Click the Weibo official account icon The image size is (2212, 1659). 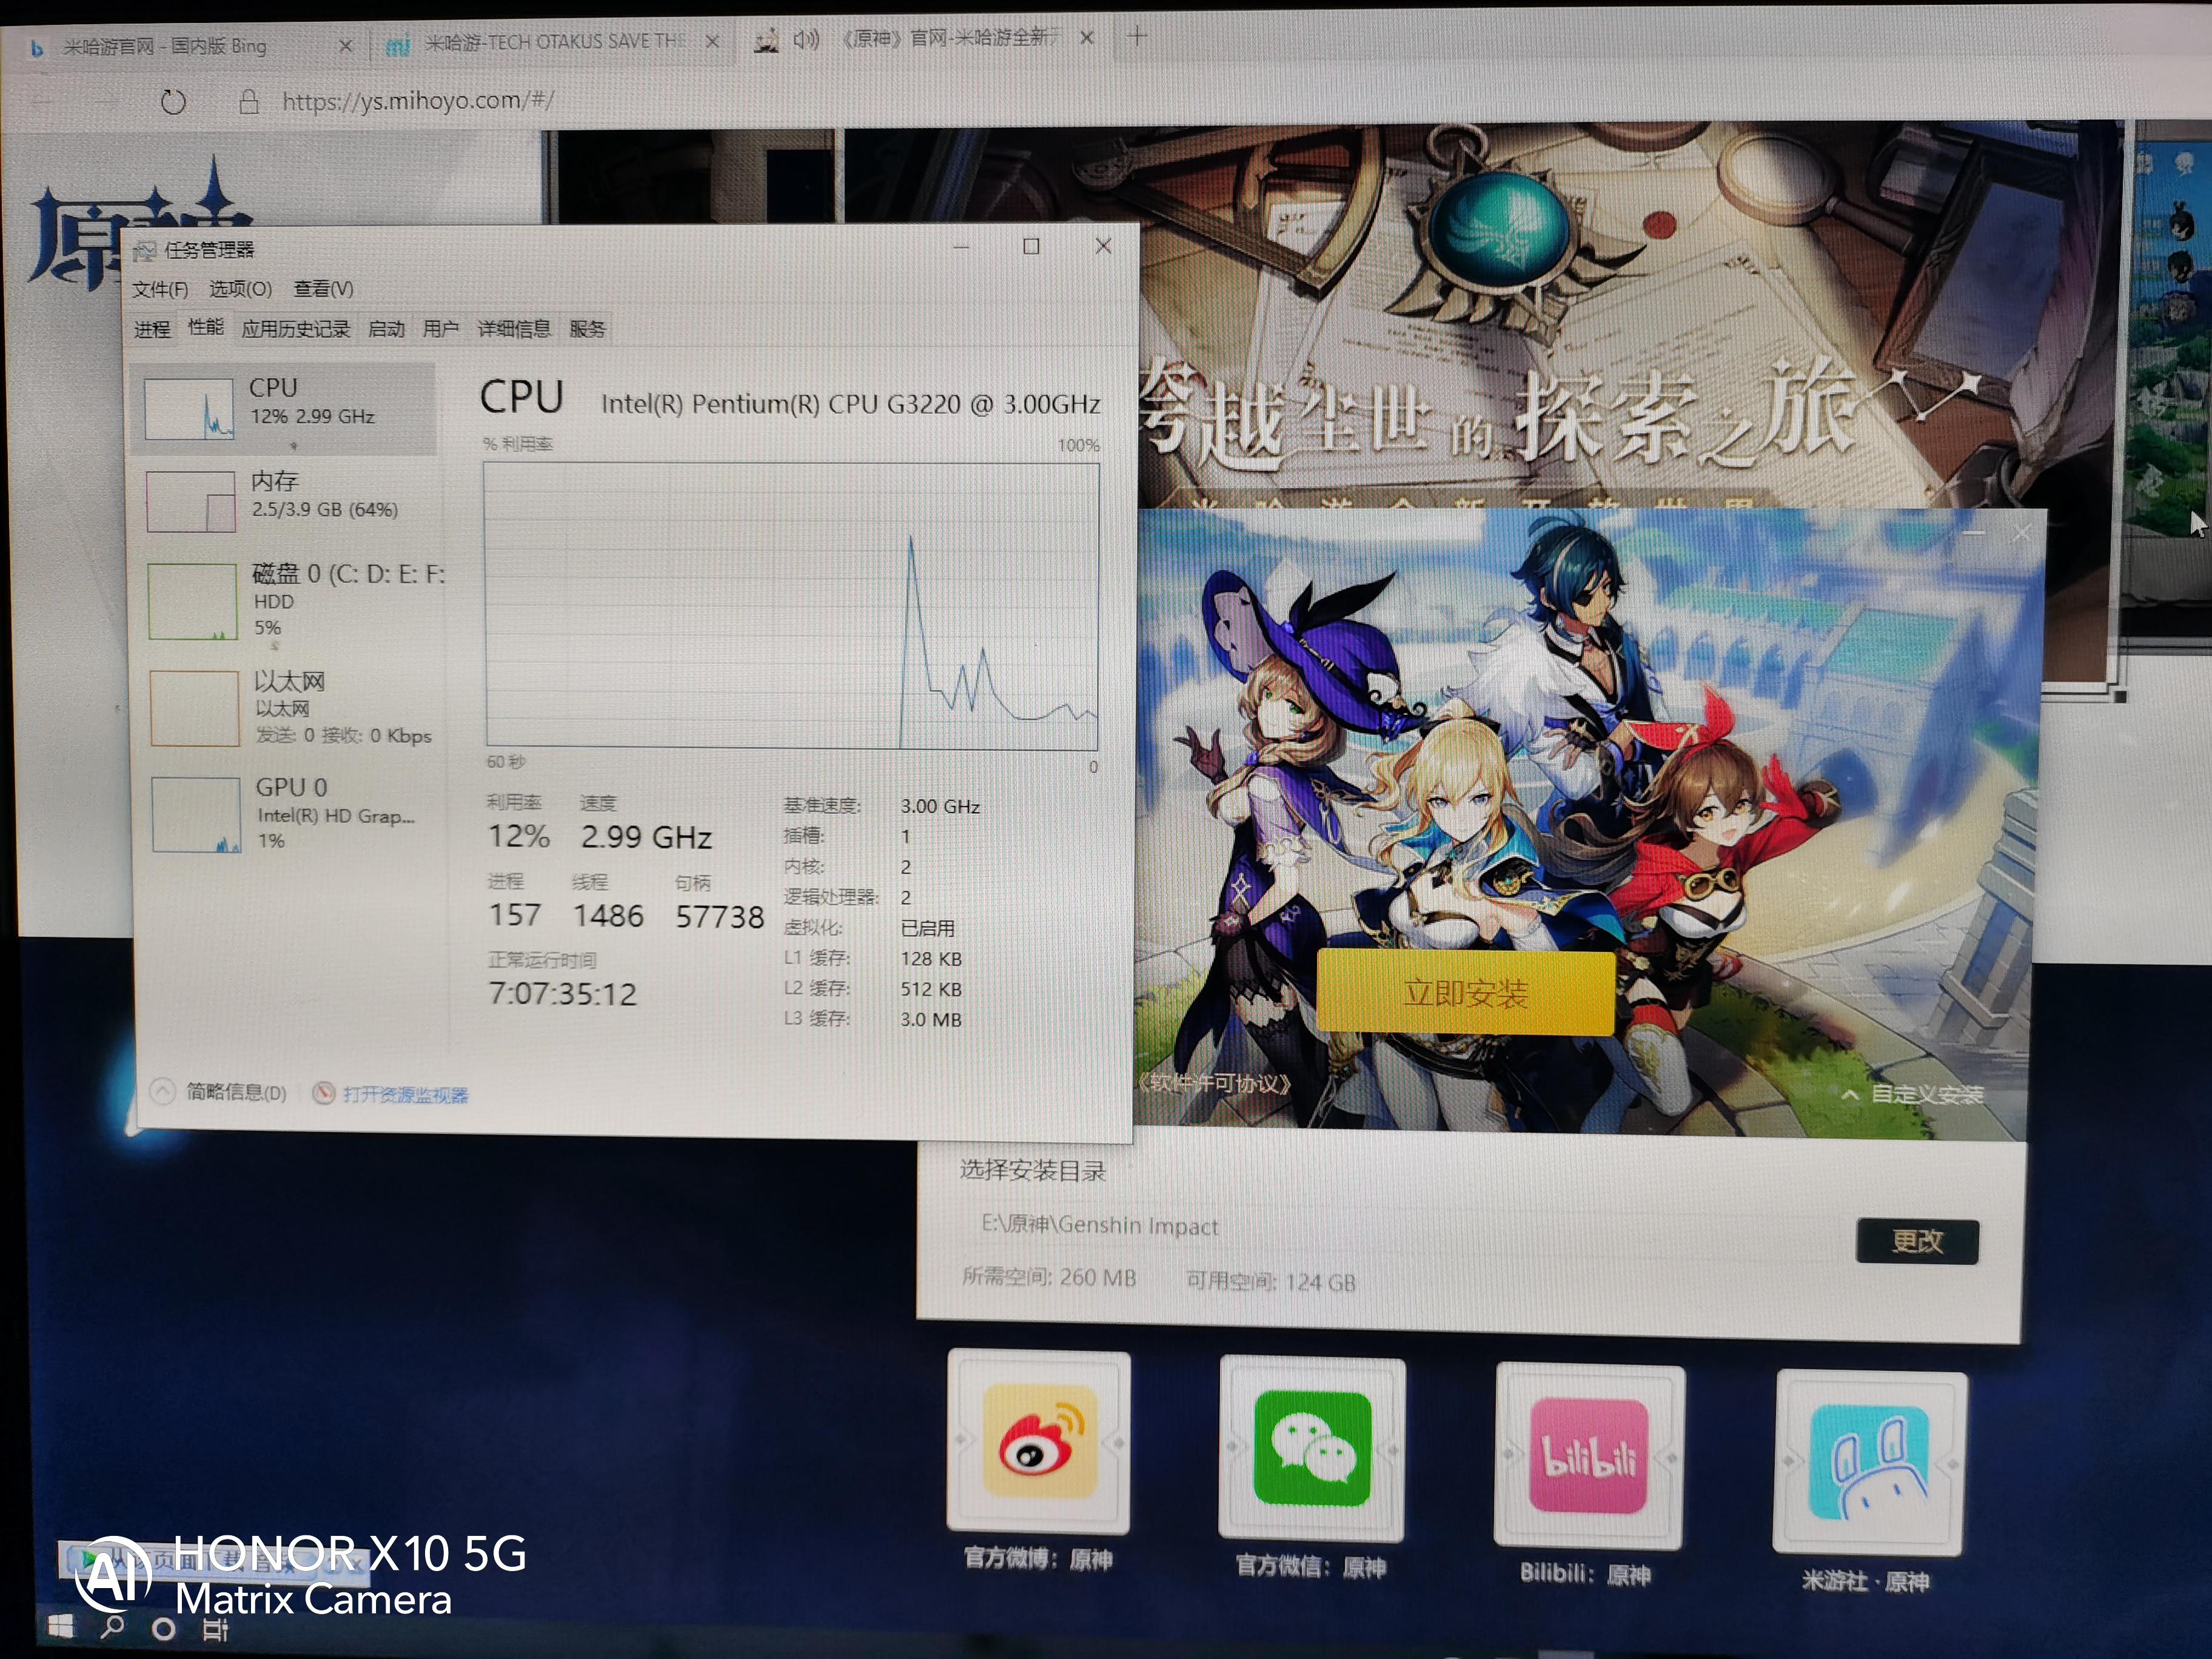coord(1039,1441)
